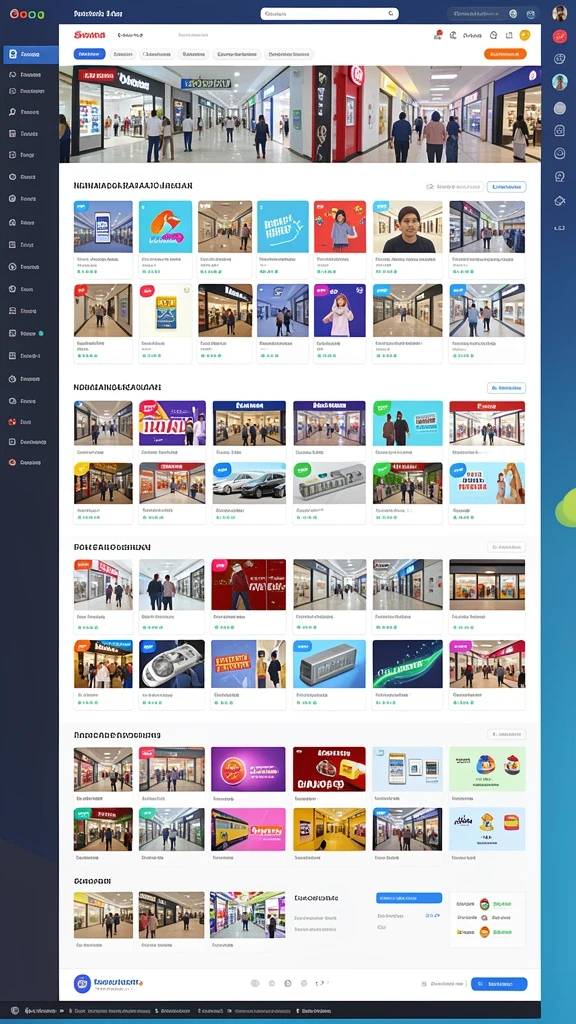Select the red circular icon in right sidebar
Image resolution: width=576 pixels, height=1024 pixels.
(x=560, y=37)
